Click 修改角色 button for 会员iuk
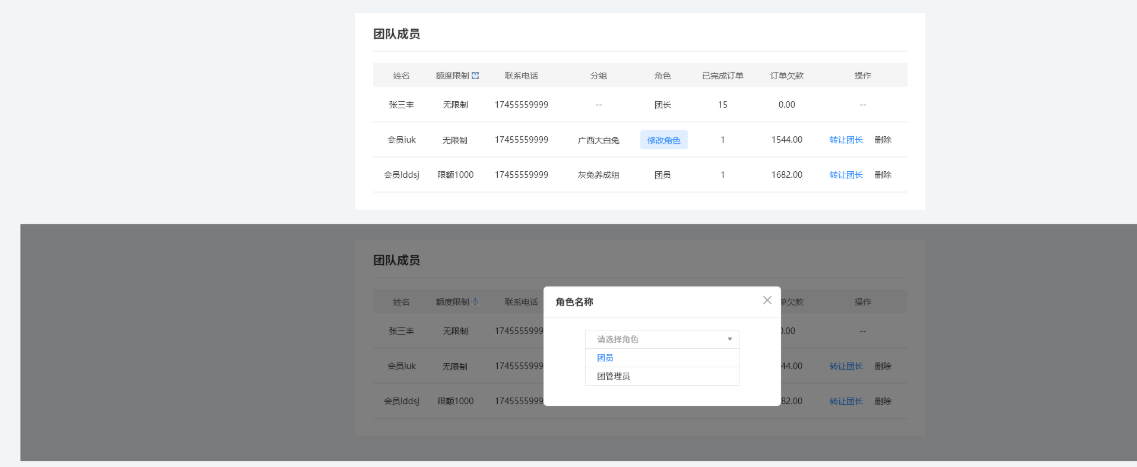This screenshot has width=1137, height=467. point(663,140)
